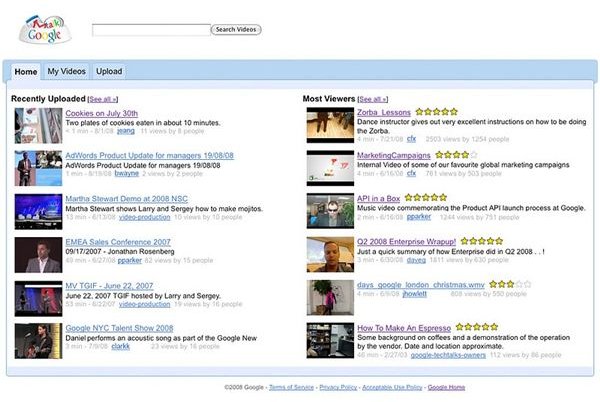Screen dimensions: 600x402
Task: Open video-production link under Martha Stewart Demo
Action: tap(145, 217)
